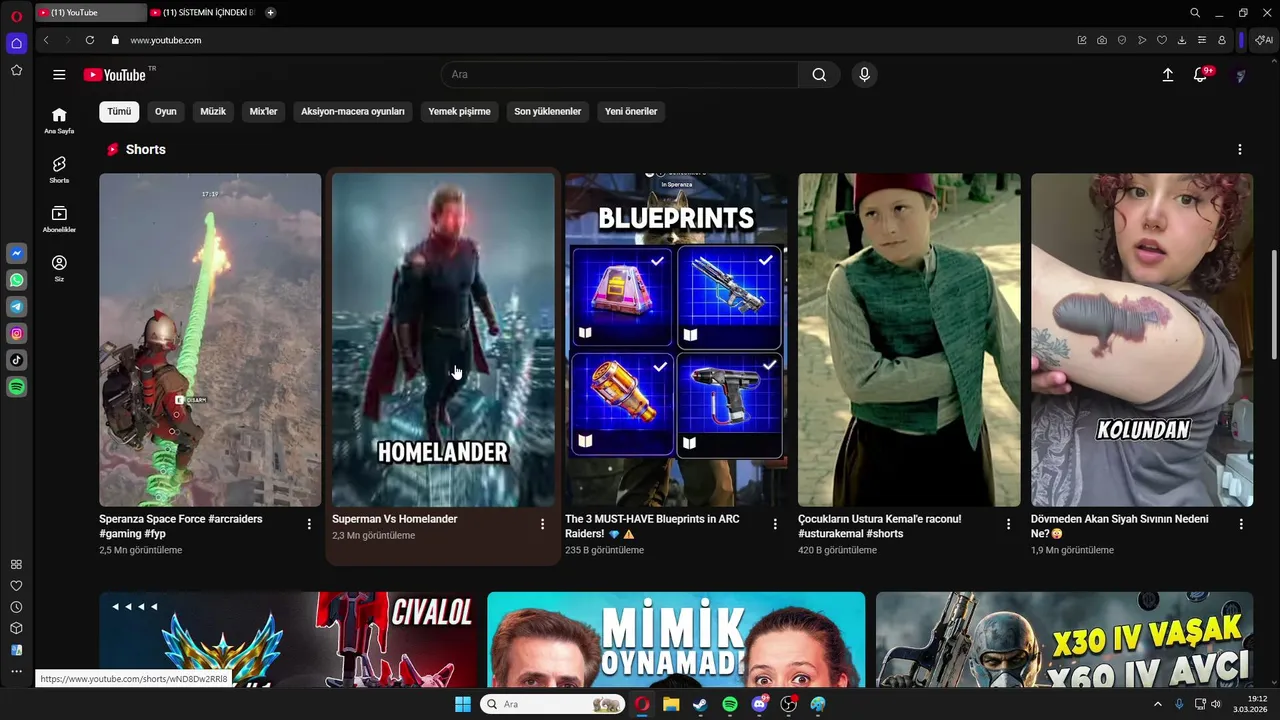Open the translate icon in Opera sidebar
This screenshot has height=720, width=1280.
[x=16, y=650]
